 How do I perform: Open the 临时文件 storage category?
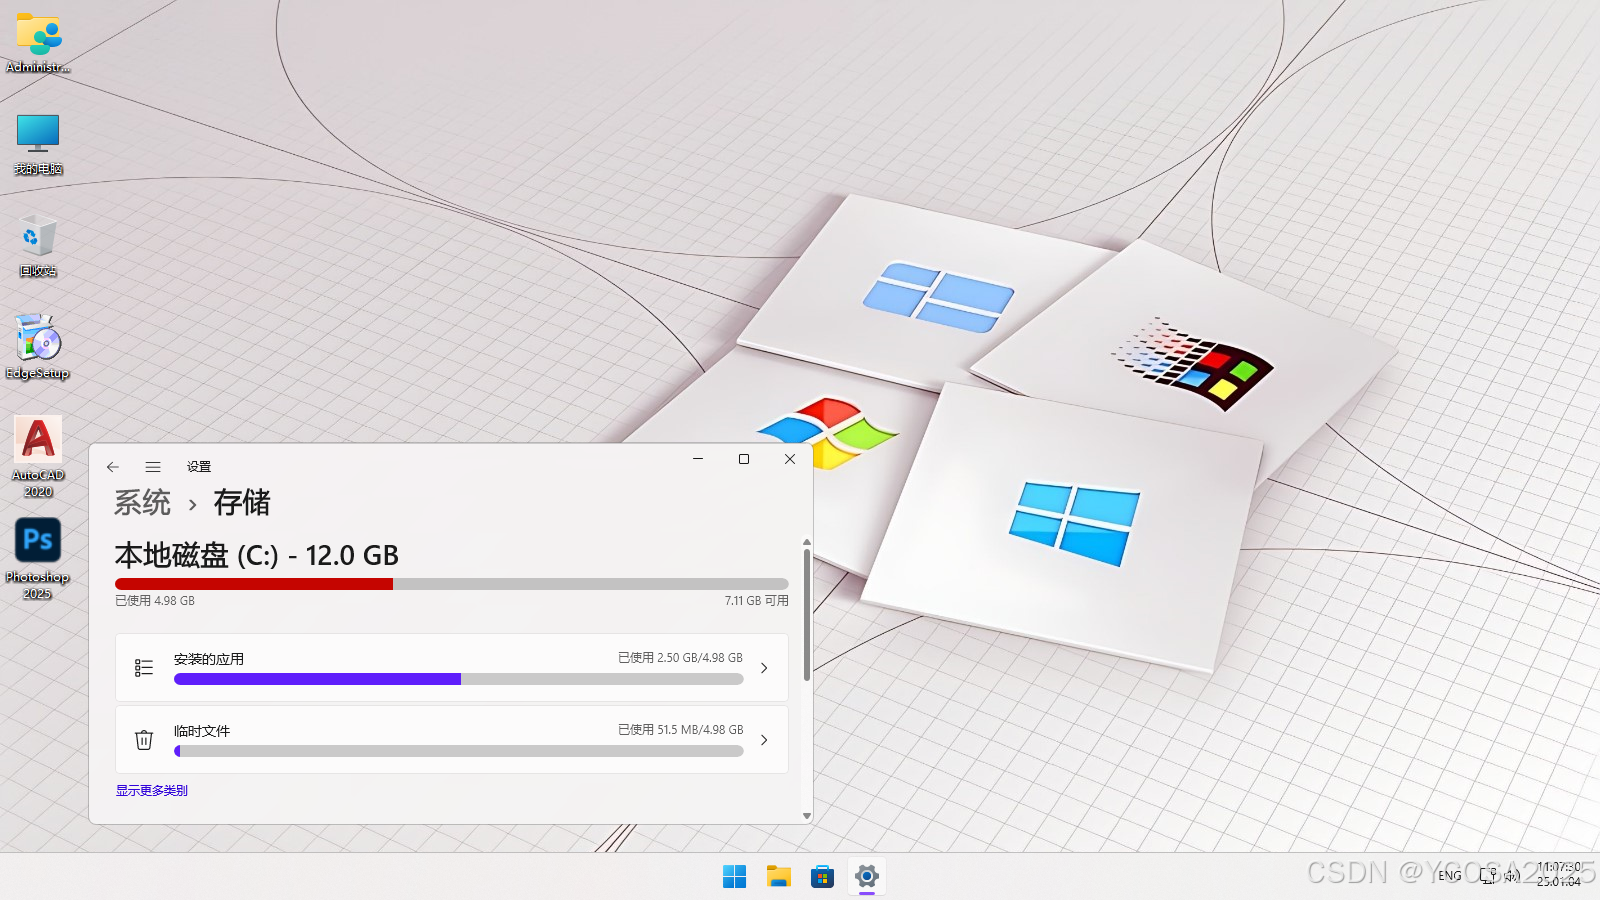452,740
